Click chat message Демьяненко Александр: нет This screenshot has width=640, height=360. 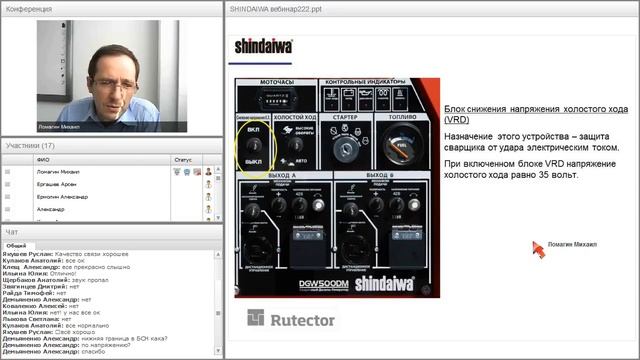coord(47,300)
